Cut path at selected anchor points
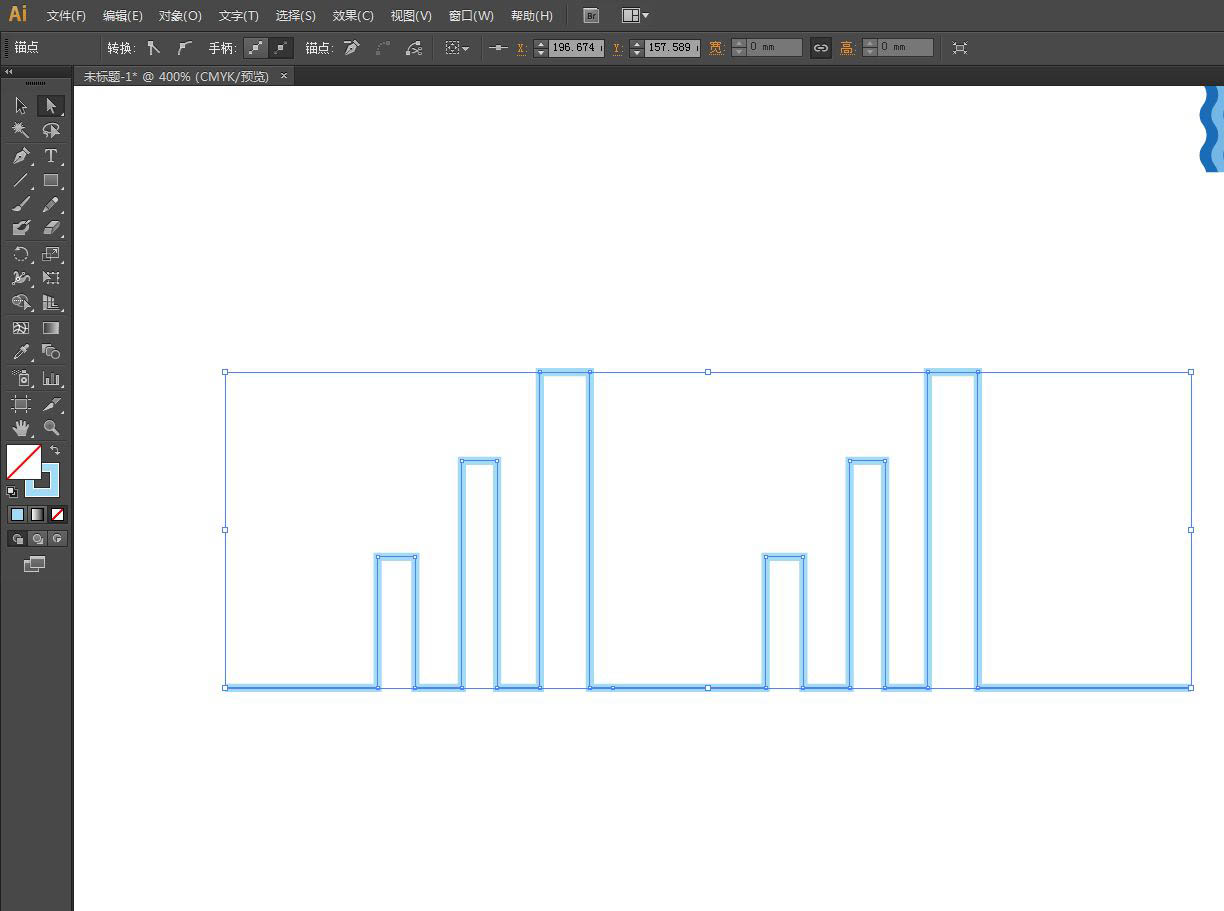The image size is (1224, 911). click(414, 48)
